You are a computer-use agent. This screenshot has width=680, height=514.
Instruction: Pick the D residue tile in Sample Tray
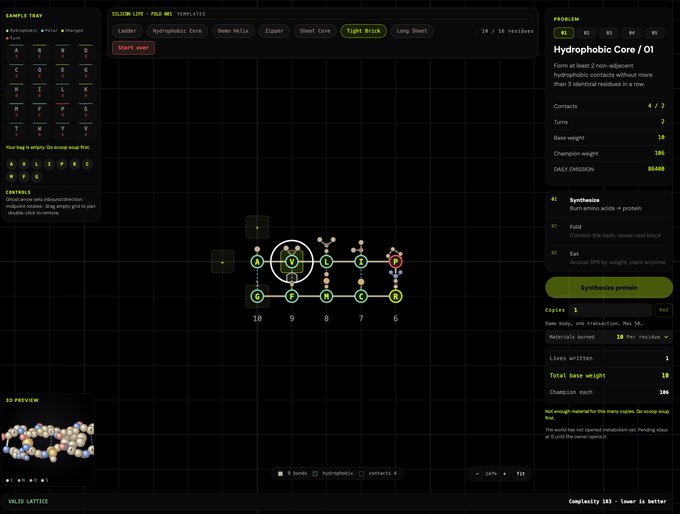point(86,52)
